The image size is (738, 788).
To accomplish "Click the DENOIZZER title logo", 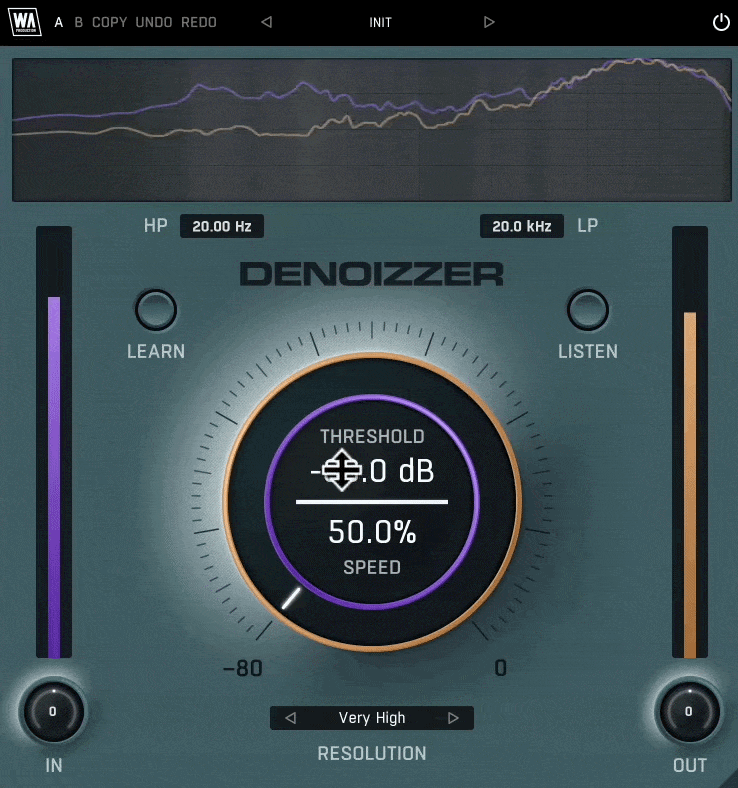I will [372, 274].
